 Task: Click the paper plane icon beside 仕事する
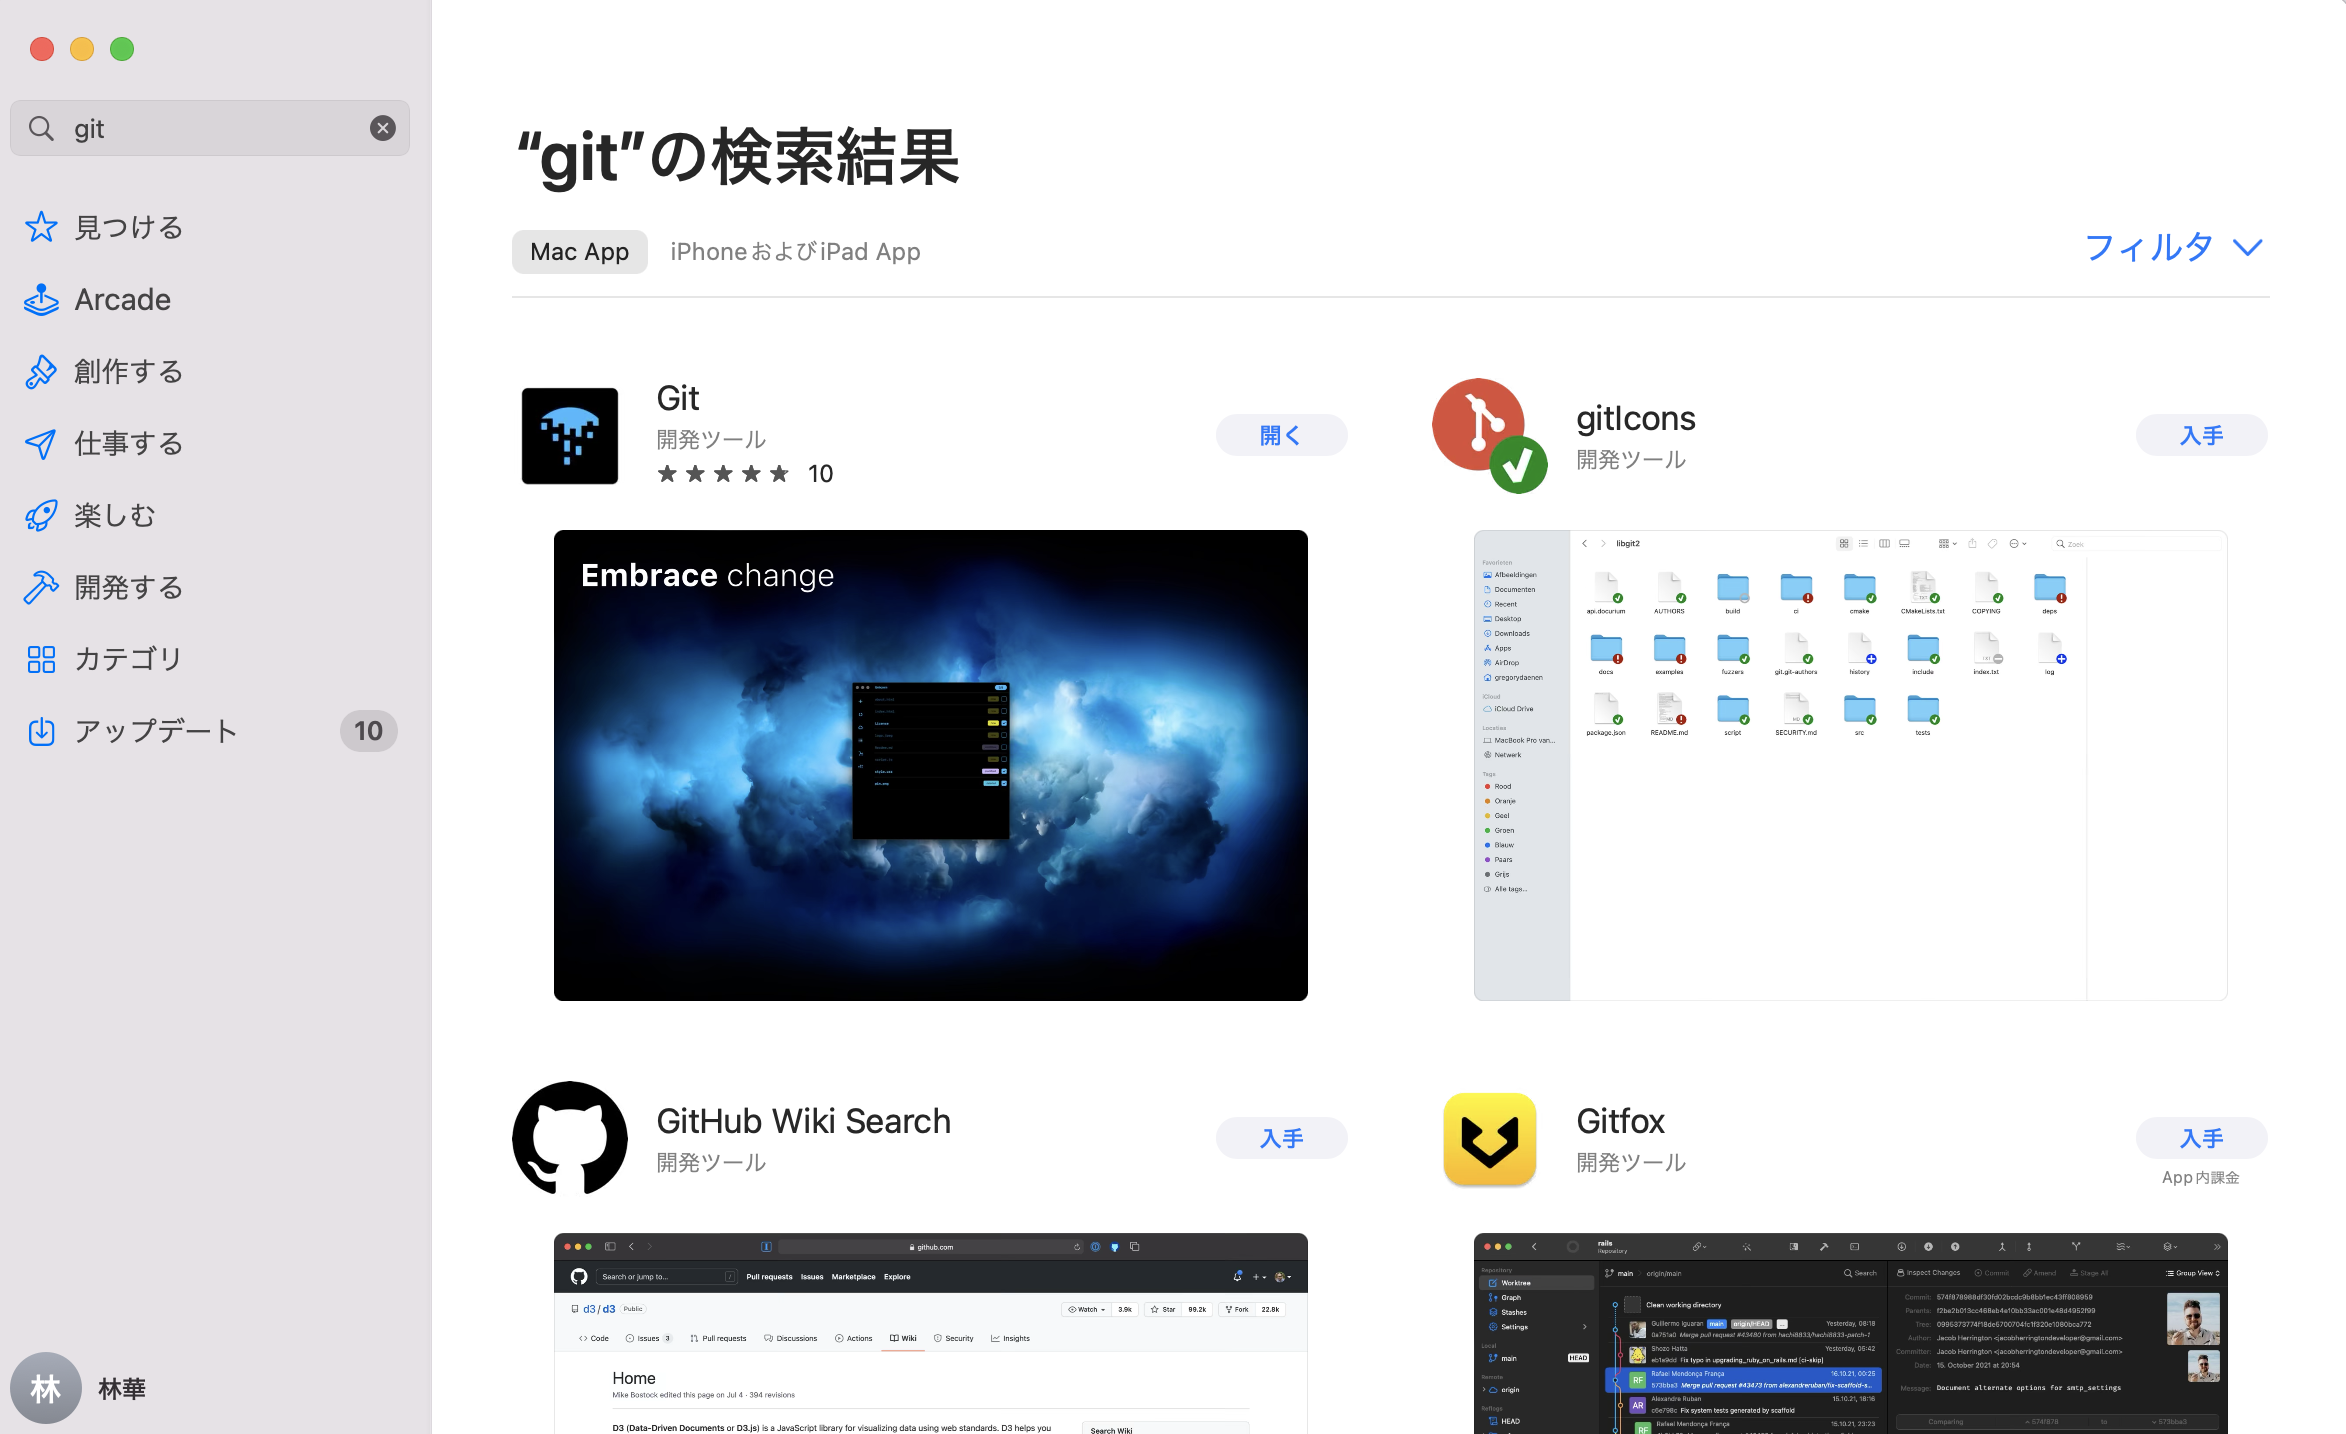click(x=41, y=443)
